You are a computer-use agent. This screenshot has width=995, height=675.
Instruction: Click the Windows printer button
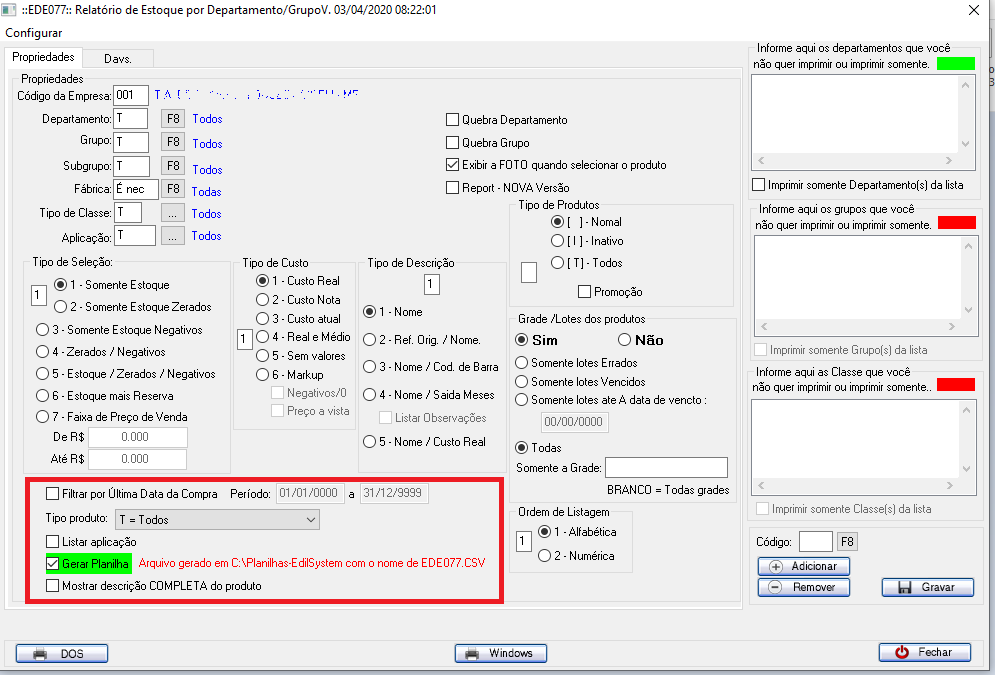pos(500,653)
